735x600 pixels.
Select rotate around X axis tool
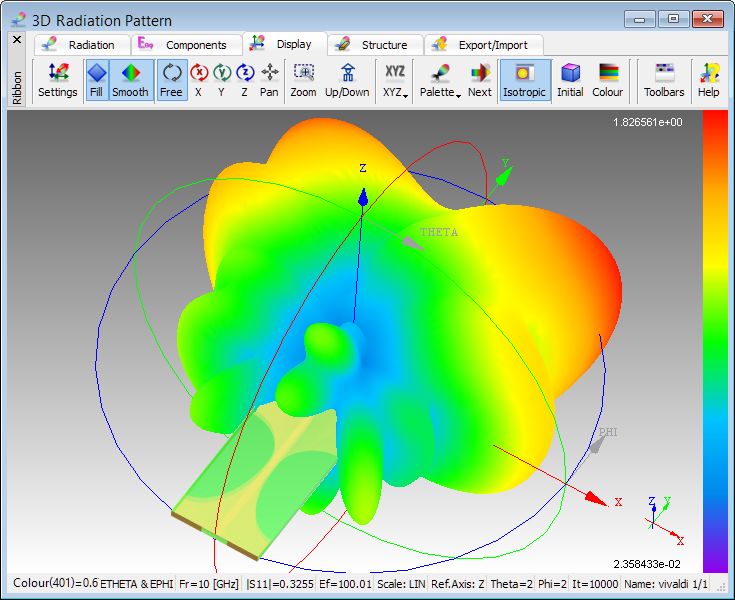point(199,80)
